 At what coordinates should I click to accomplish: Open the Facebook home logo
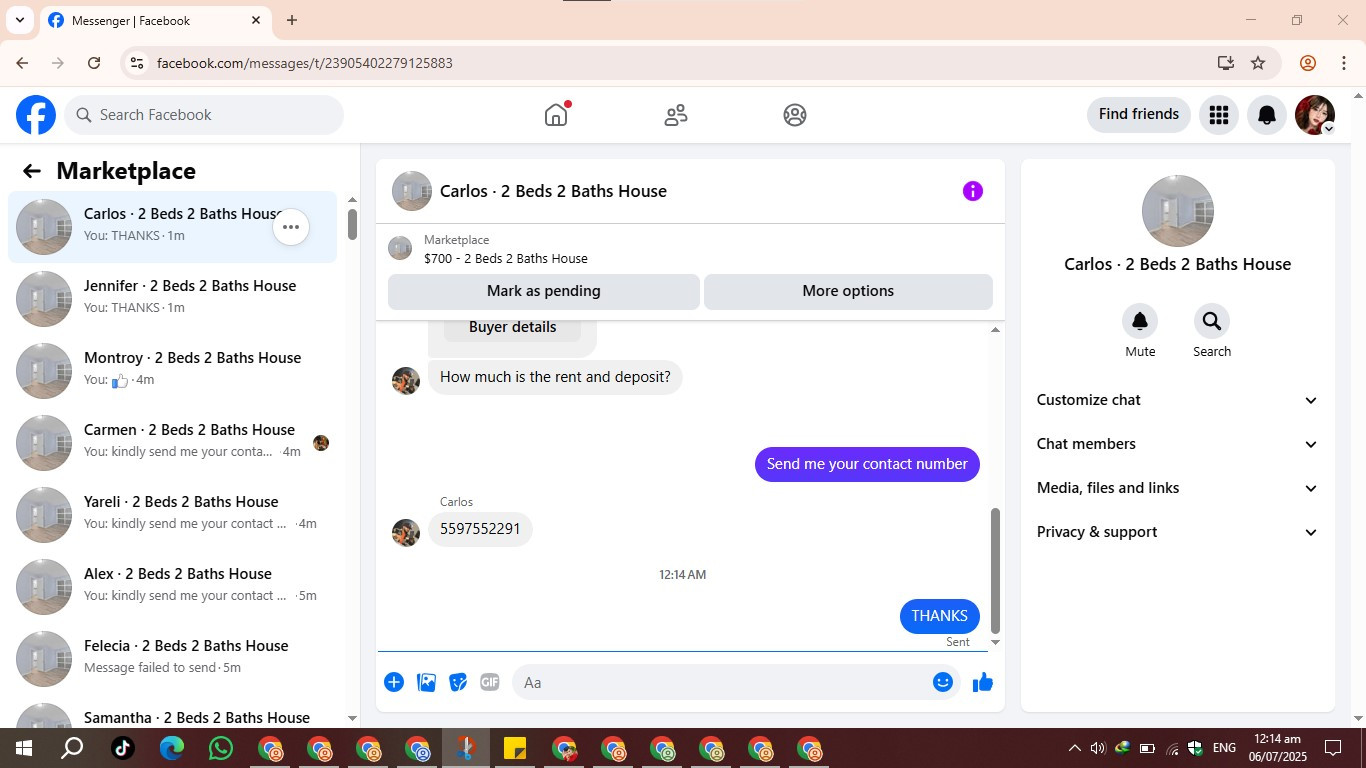(36, 115)
